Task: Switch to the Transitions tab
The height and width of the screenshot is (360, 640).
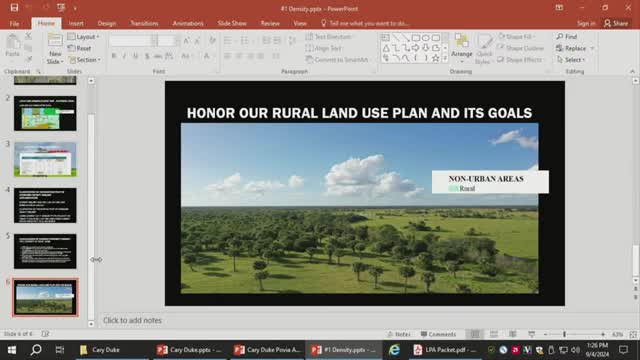Action: click(x=144, y=23)
